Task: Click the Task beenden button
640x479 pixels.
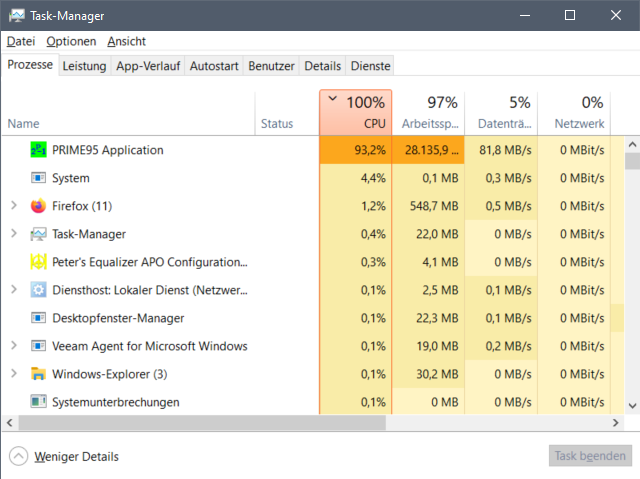Action: [x=590, y=456]
